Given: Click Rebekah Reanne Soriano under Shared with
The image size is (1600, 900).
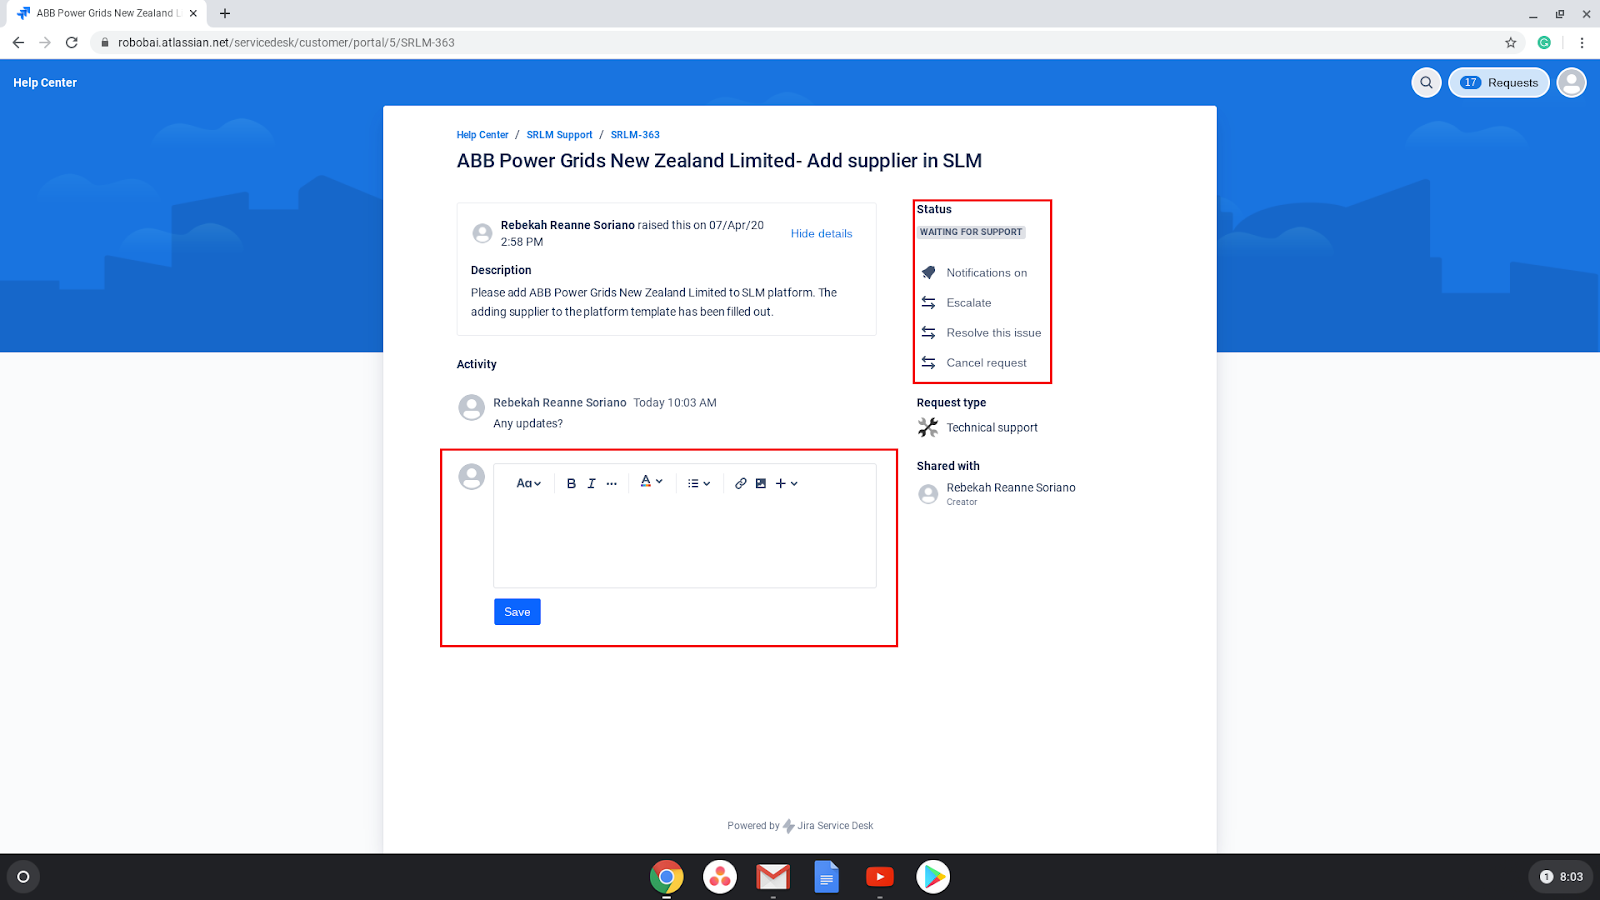Looking at the screenshot, I should (x=1010, y=488).
